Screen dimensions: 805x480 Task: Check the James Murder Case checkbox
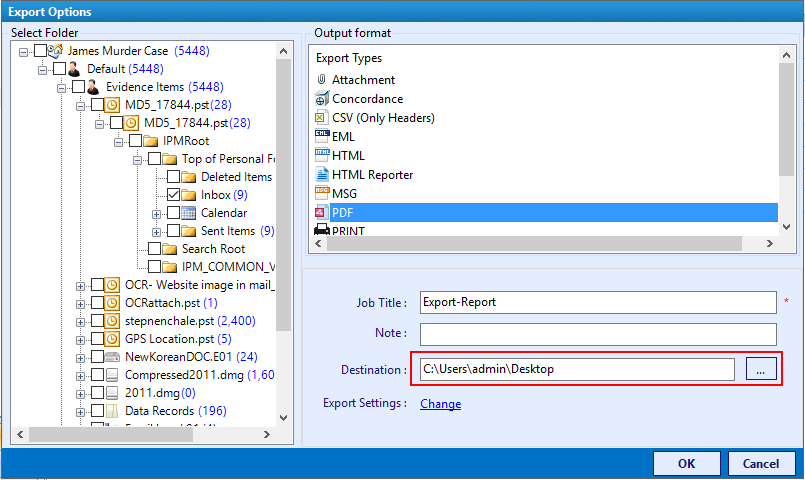(41, 51)
